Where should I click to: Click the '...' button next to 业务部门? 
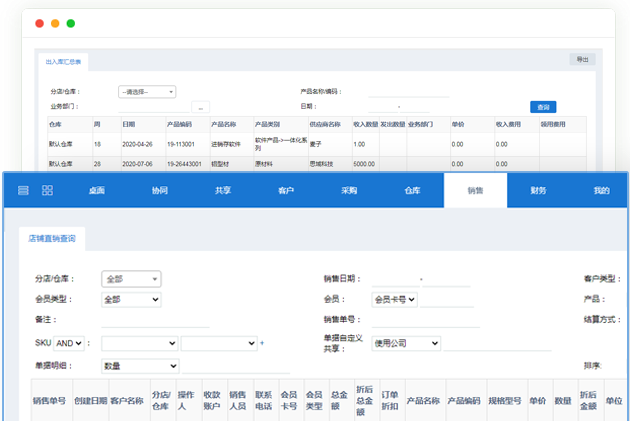click(200, 106)
